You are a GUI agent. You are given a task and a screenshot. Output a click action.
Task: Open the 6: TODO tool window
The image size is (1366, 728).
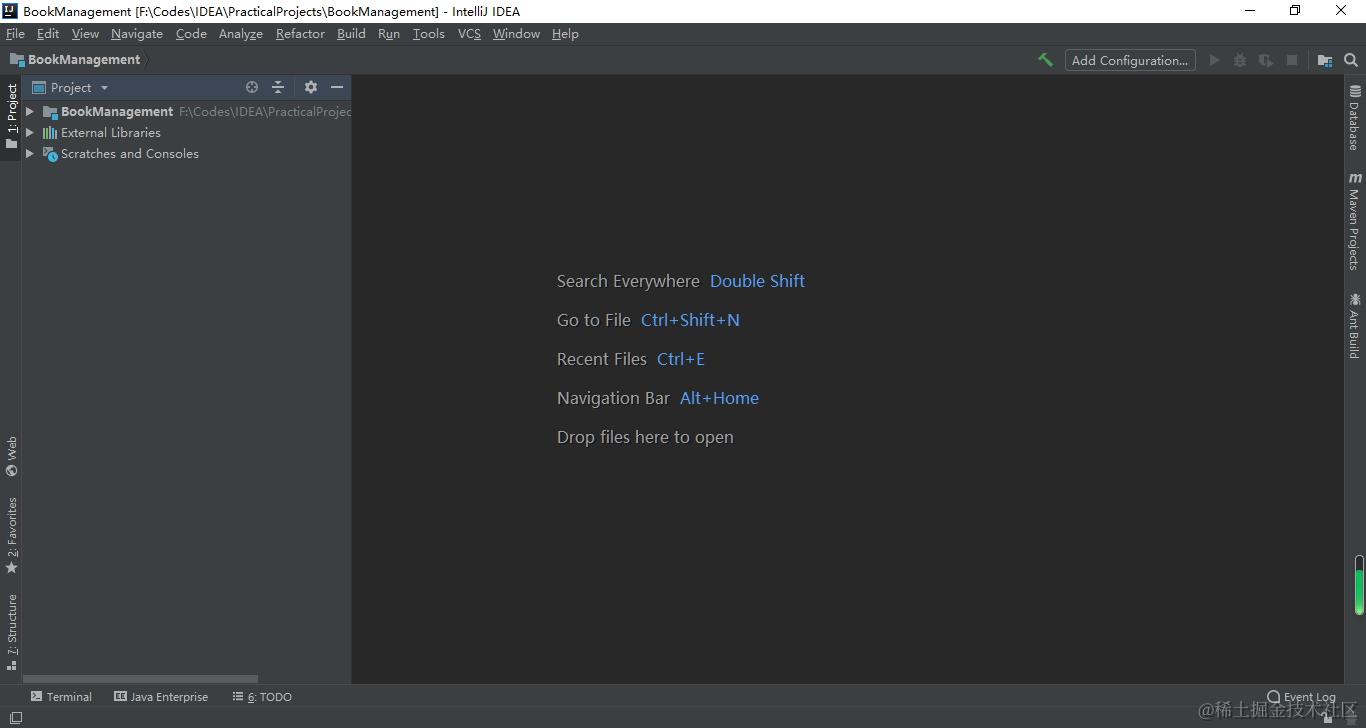click(x=262, y=697)
